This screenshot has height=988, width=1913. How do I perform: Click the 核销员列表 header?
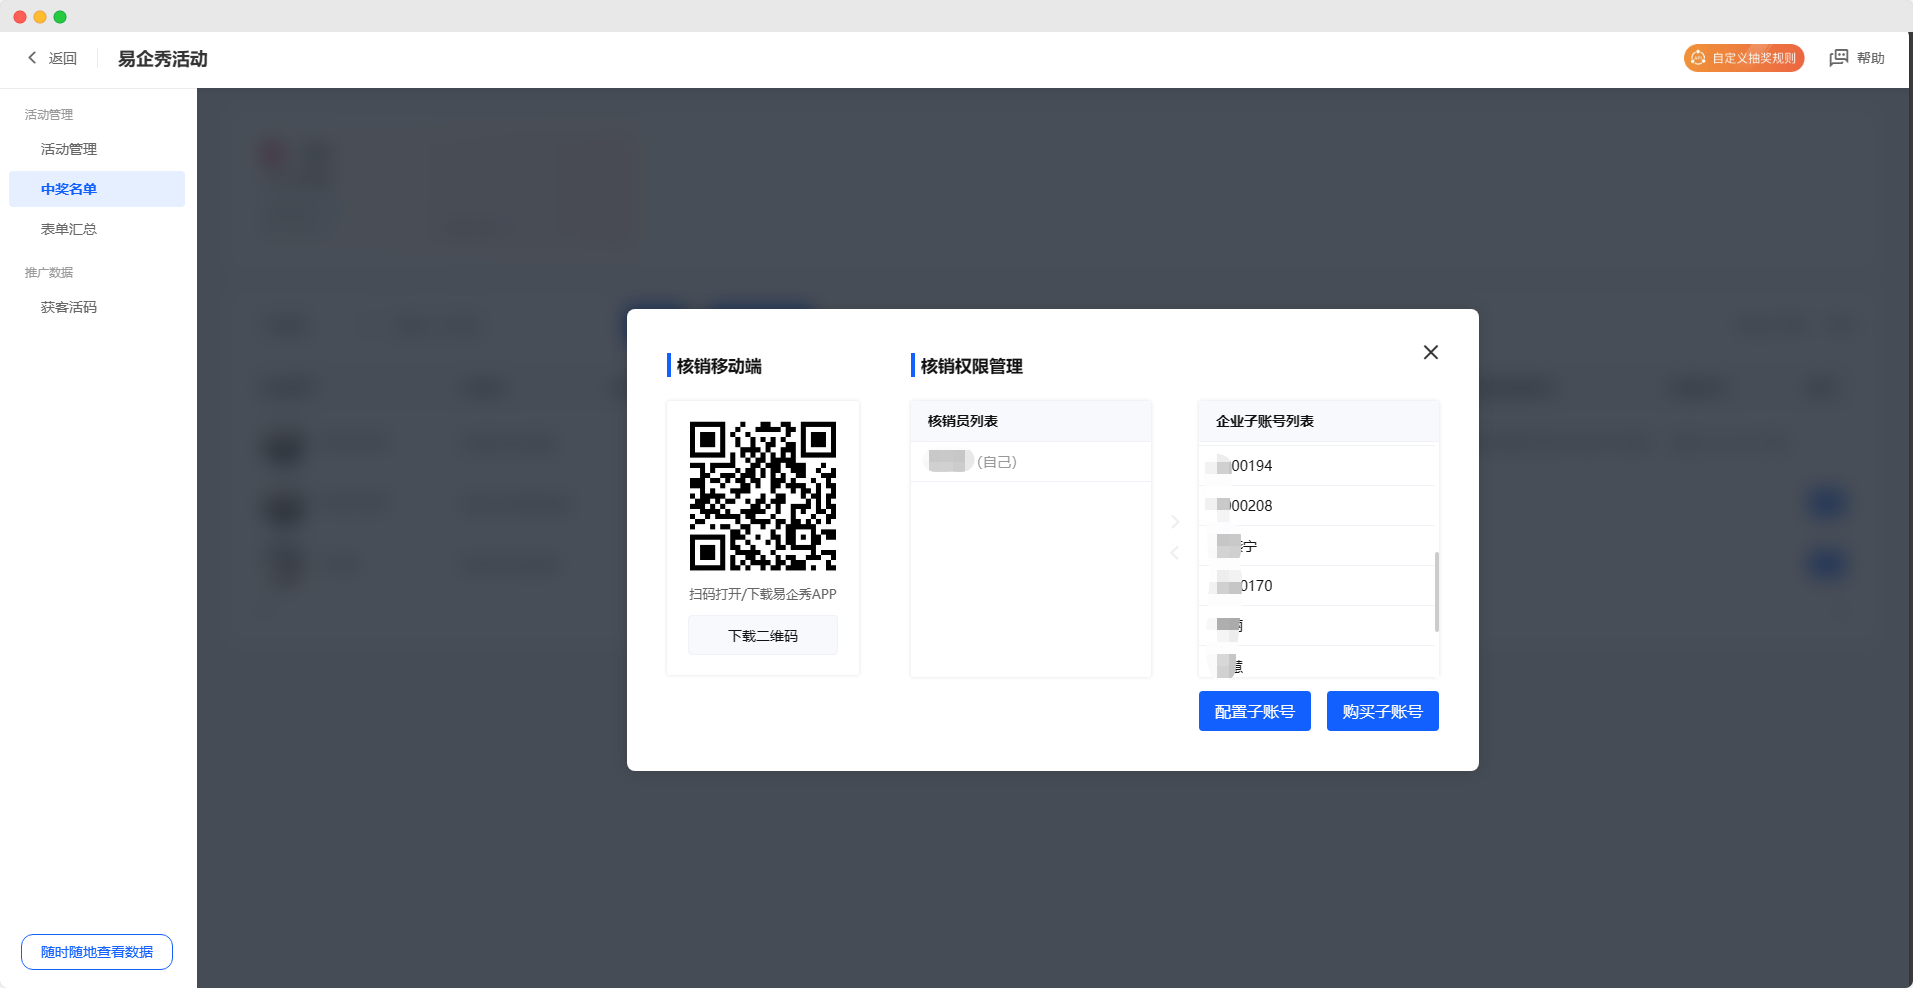click(1030, 421)
